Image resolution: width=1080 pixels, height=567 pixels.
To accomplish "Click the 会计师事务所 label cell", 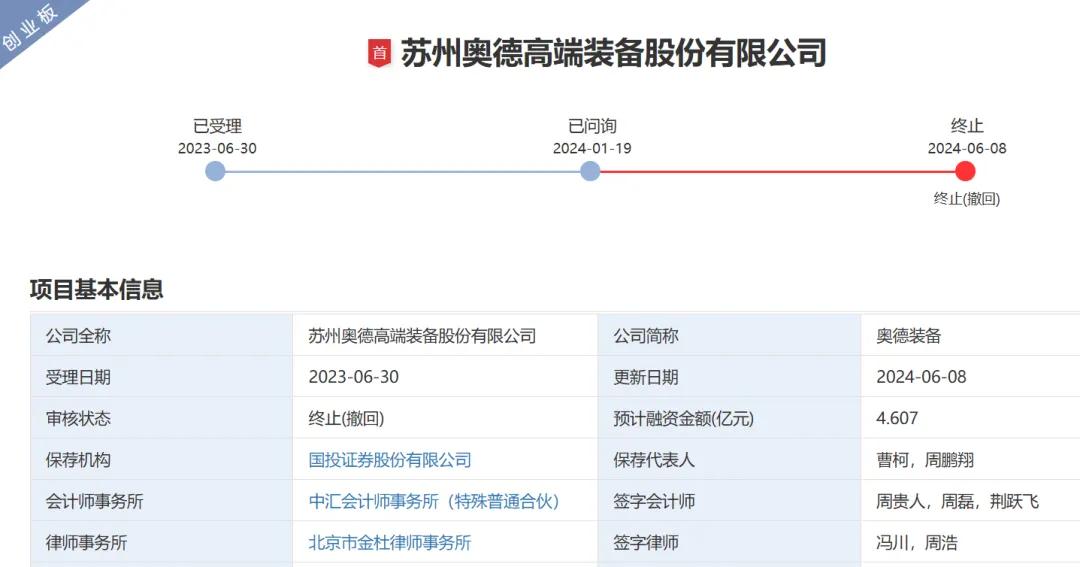I will point(162,501).
